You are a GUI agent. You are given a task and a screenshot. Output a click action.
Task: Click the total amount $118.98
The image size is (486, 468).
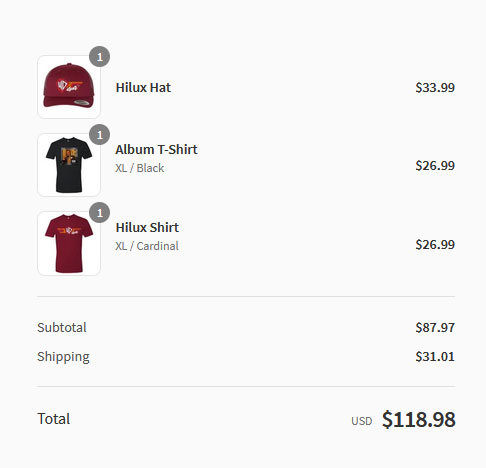pyautogui.click(x=419, y=419)
